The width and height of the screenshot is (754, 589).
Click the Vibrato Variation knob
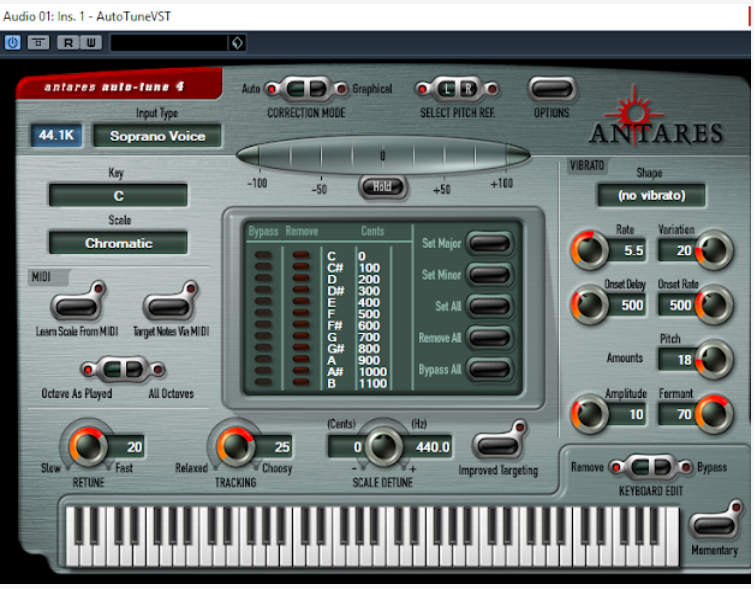[714, 250]
